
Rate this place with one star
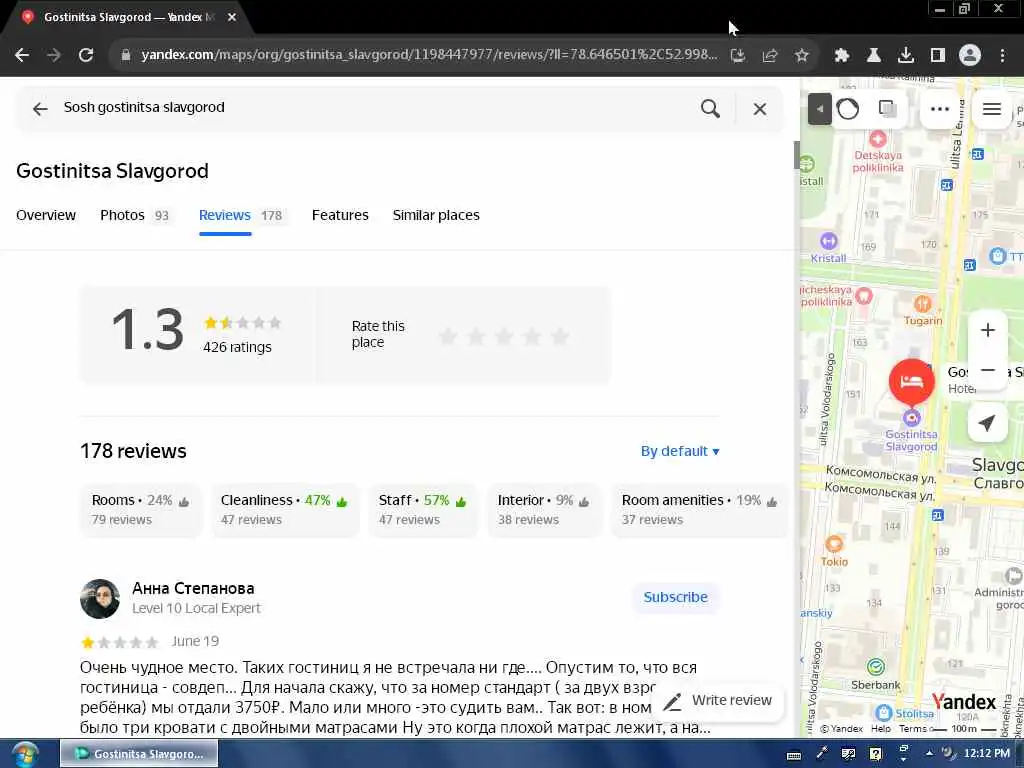(448, 336)
